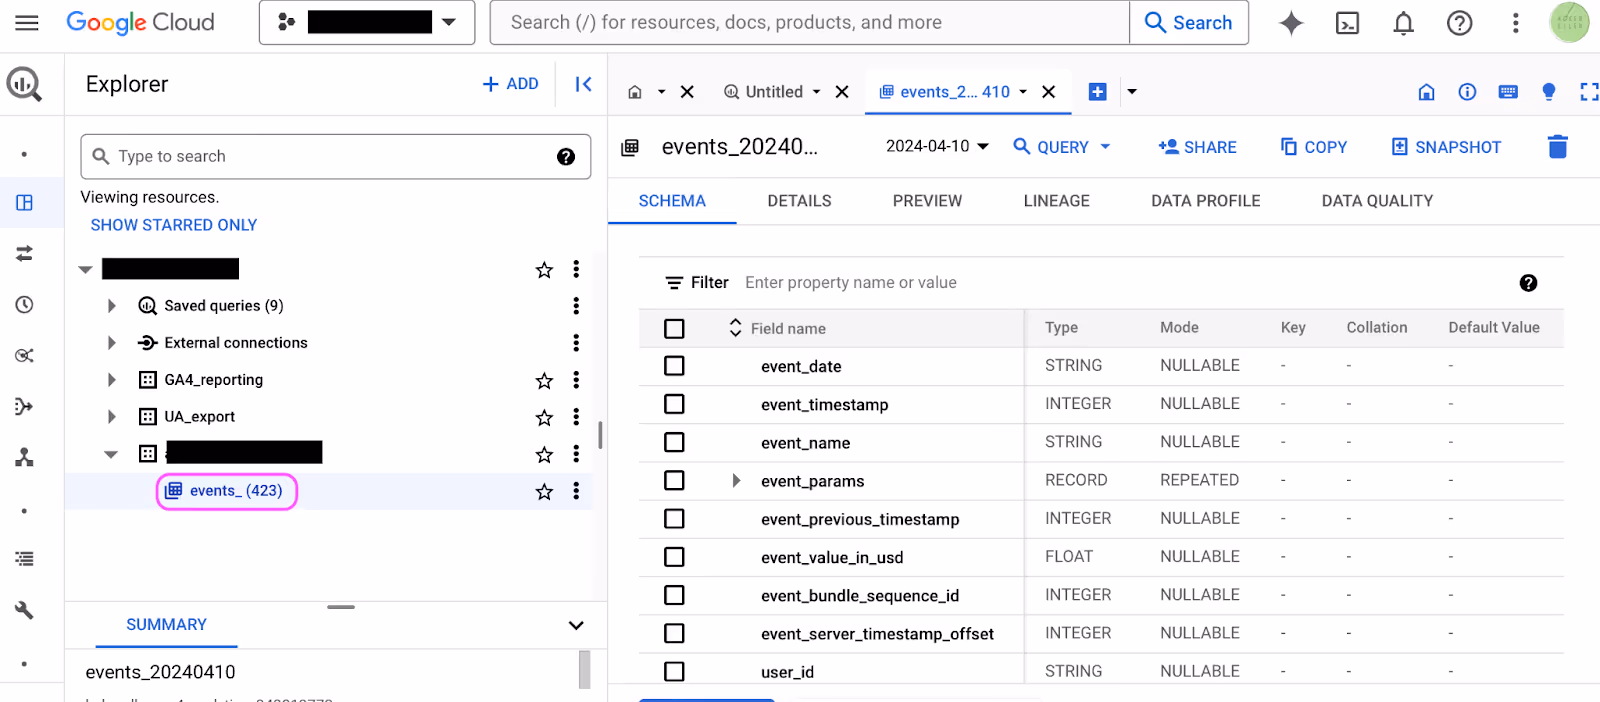The width and height of the screenshot is (1600, 702).
Task: Check the event_value_in_usd field checkbox
Action: click(674, 557)
